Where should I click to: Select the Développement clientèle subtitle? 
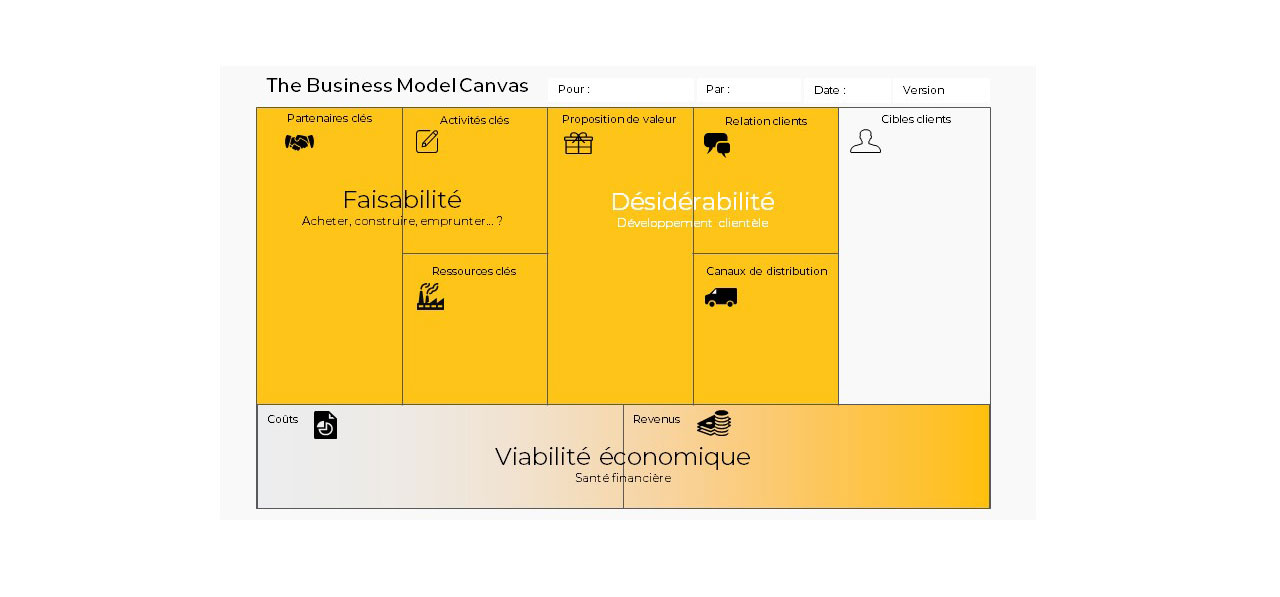692,223
